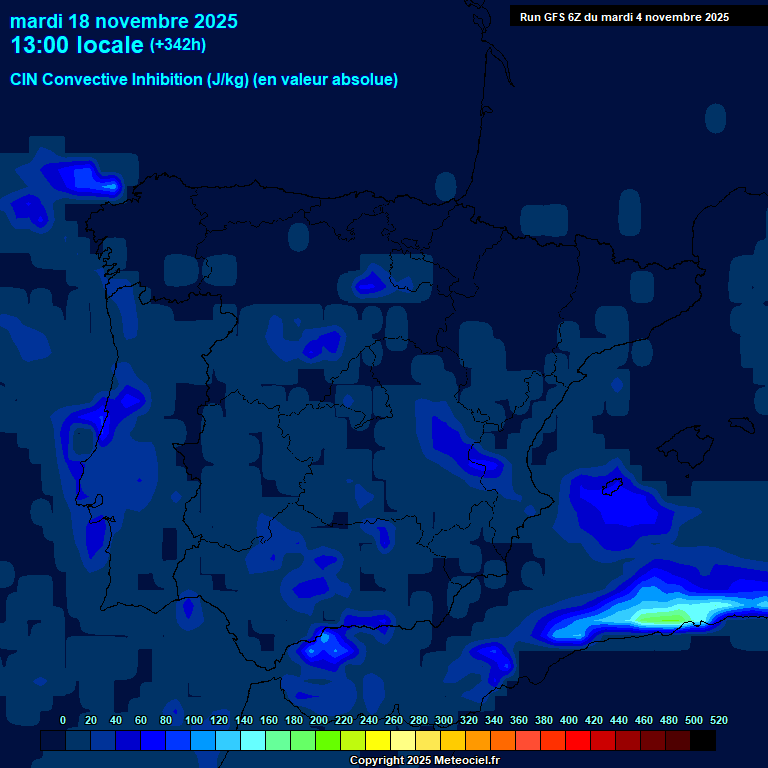This screenshot has height=768, width=768.
Task: Click the cyan CIN spot near southern coast
Action: coord(324,637)
